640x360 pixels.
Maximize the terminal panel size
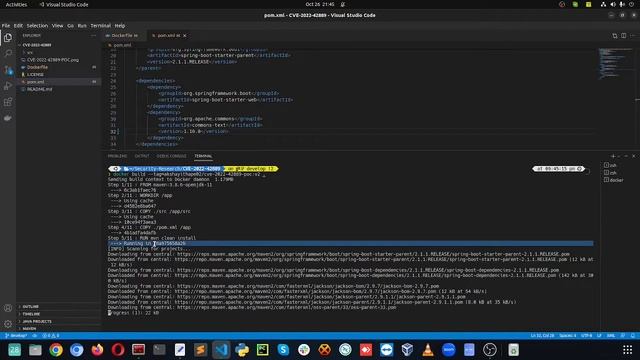(626, 156)
